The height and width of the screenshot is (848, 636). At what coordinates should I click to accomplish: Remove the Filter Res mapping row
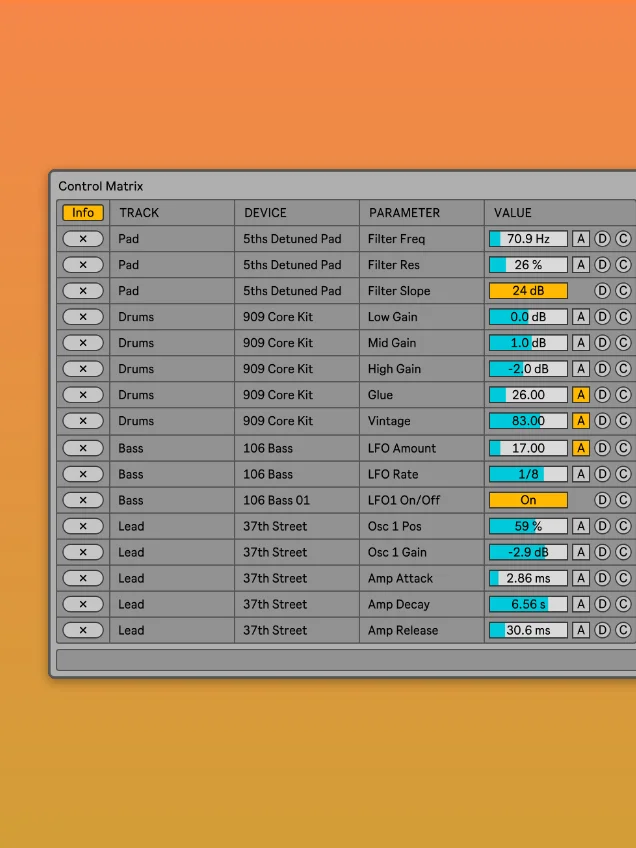[83, 264]
